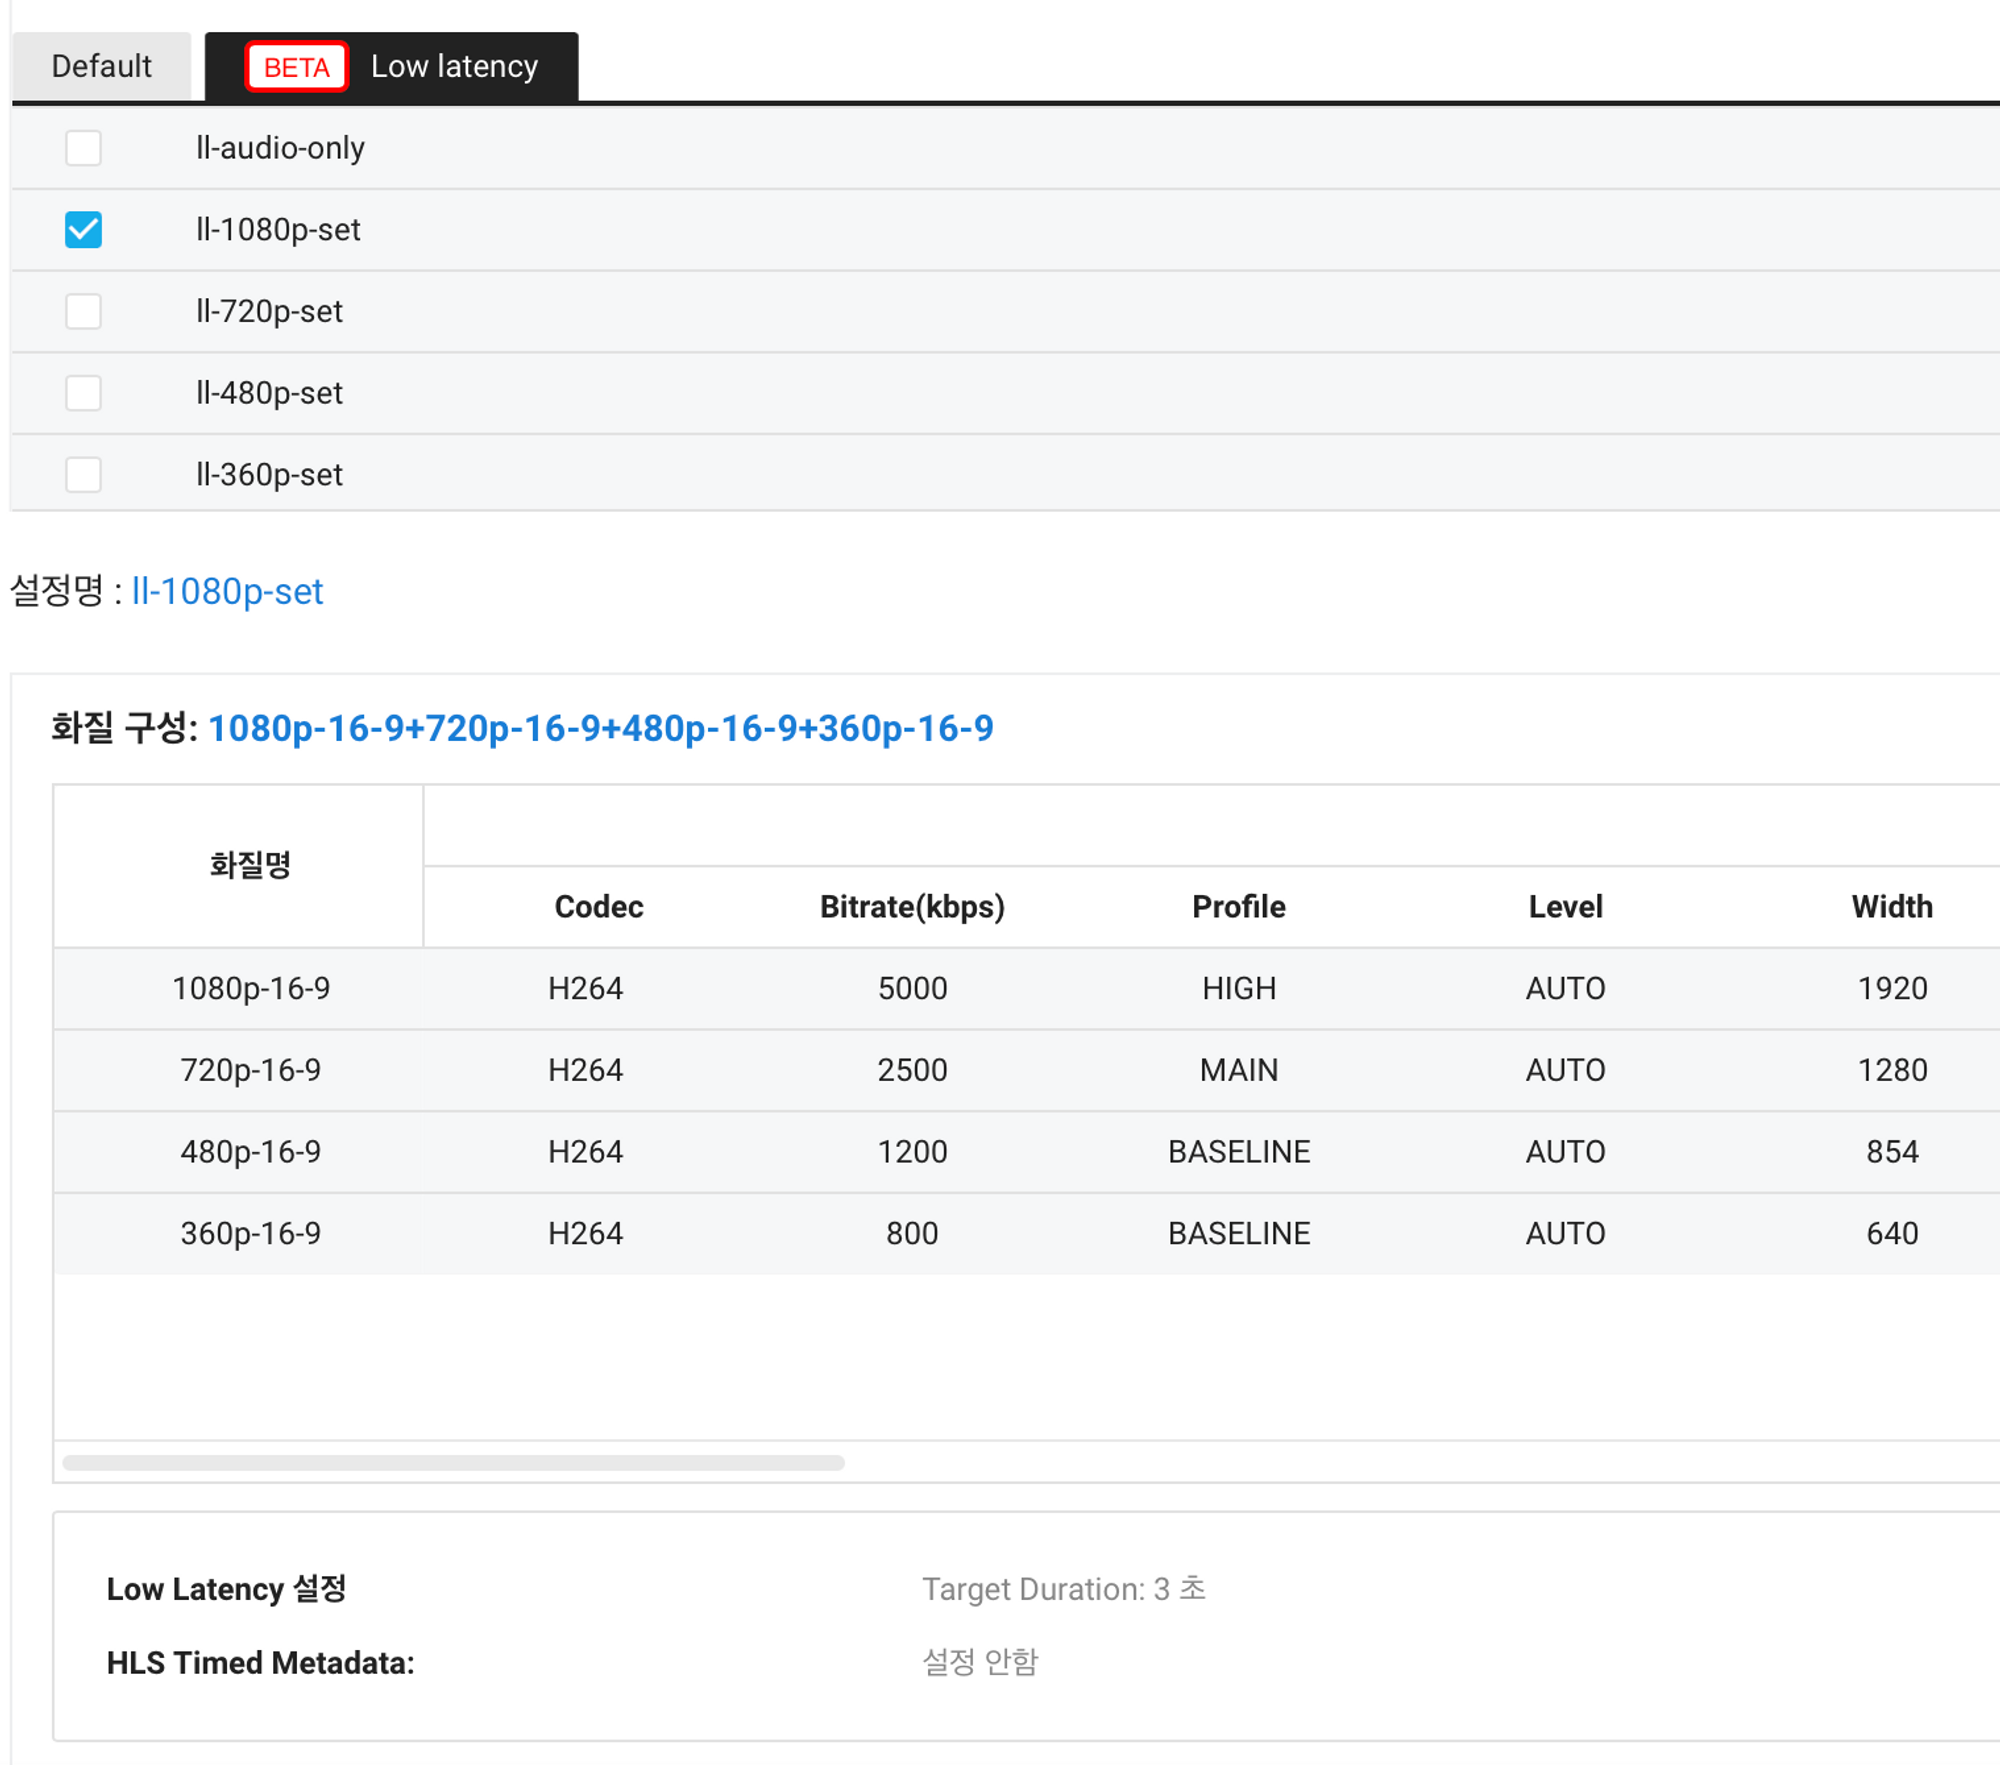Tick the ll-480p-set checkbox

[83, 393]
